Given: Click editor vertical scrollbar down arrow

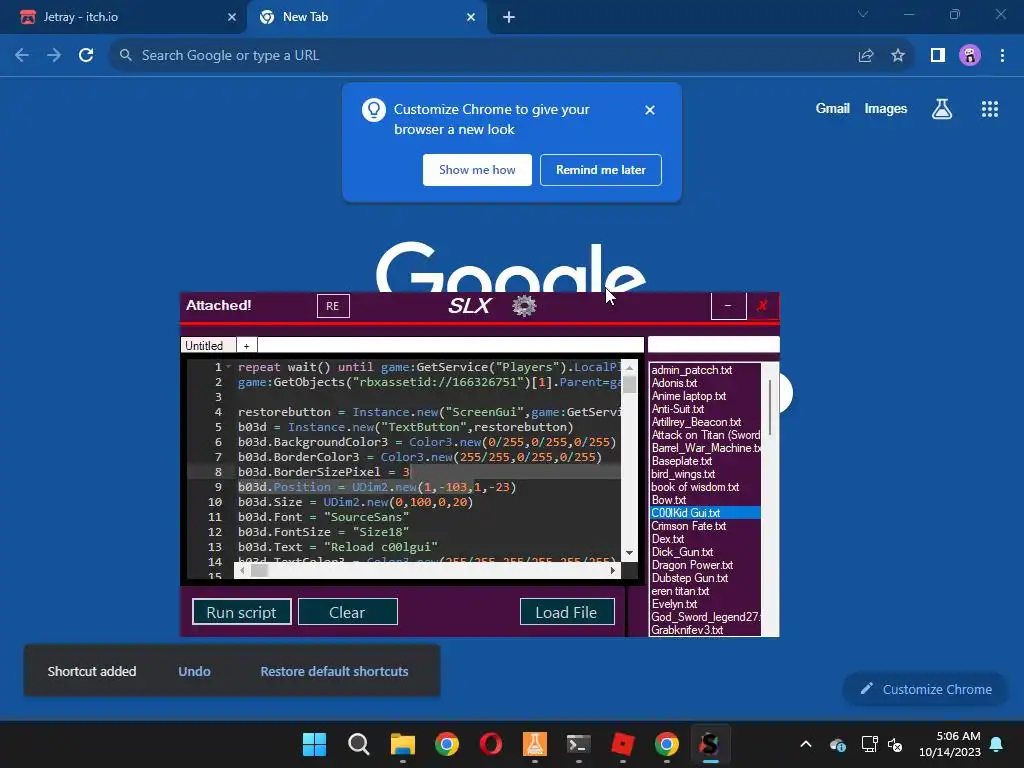Looking at the screenshot, I should click(630, 553).
